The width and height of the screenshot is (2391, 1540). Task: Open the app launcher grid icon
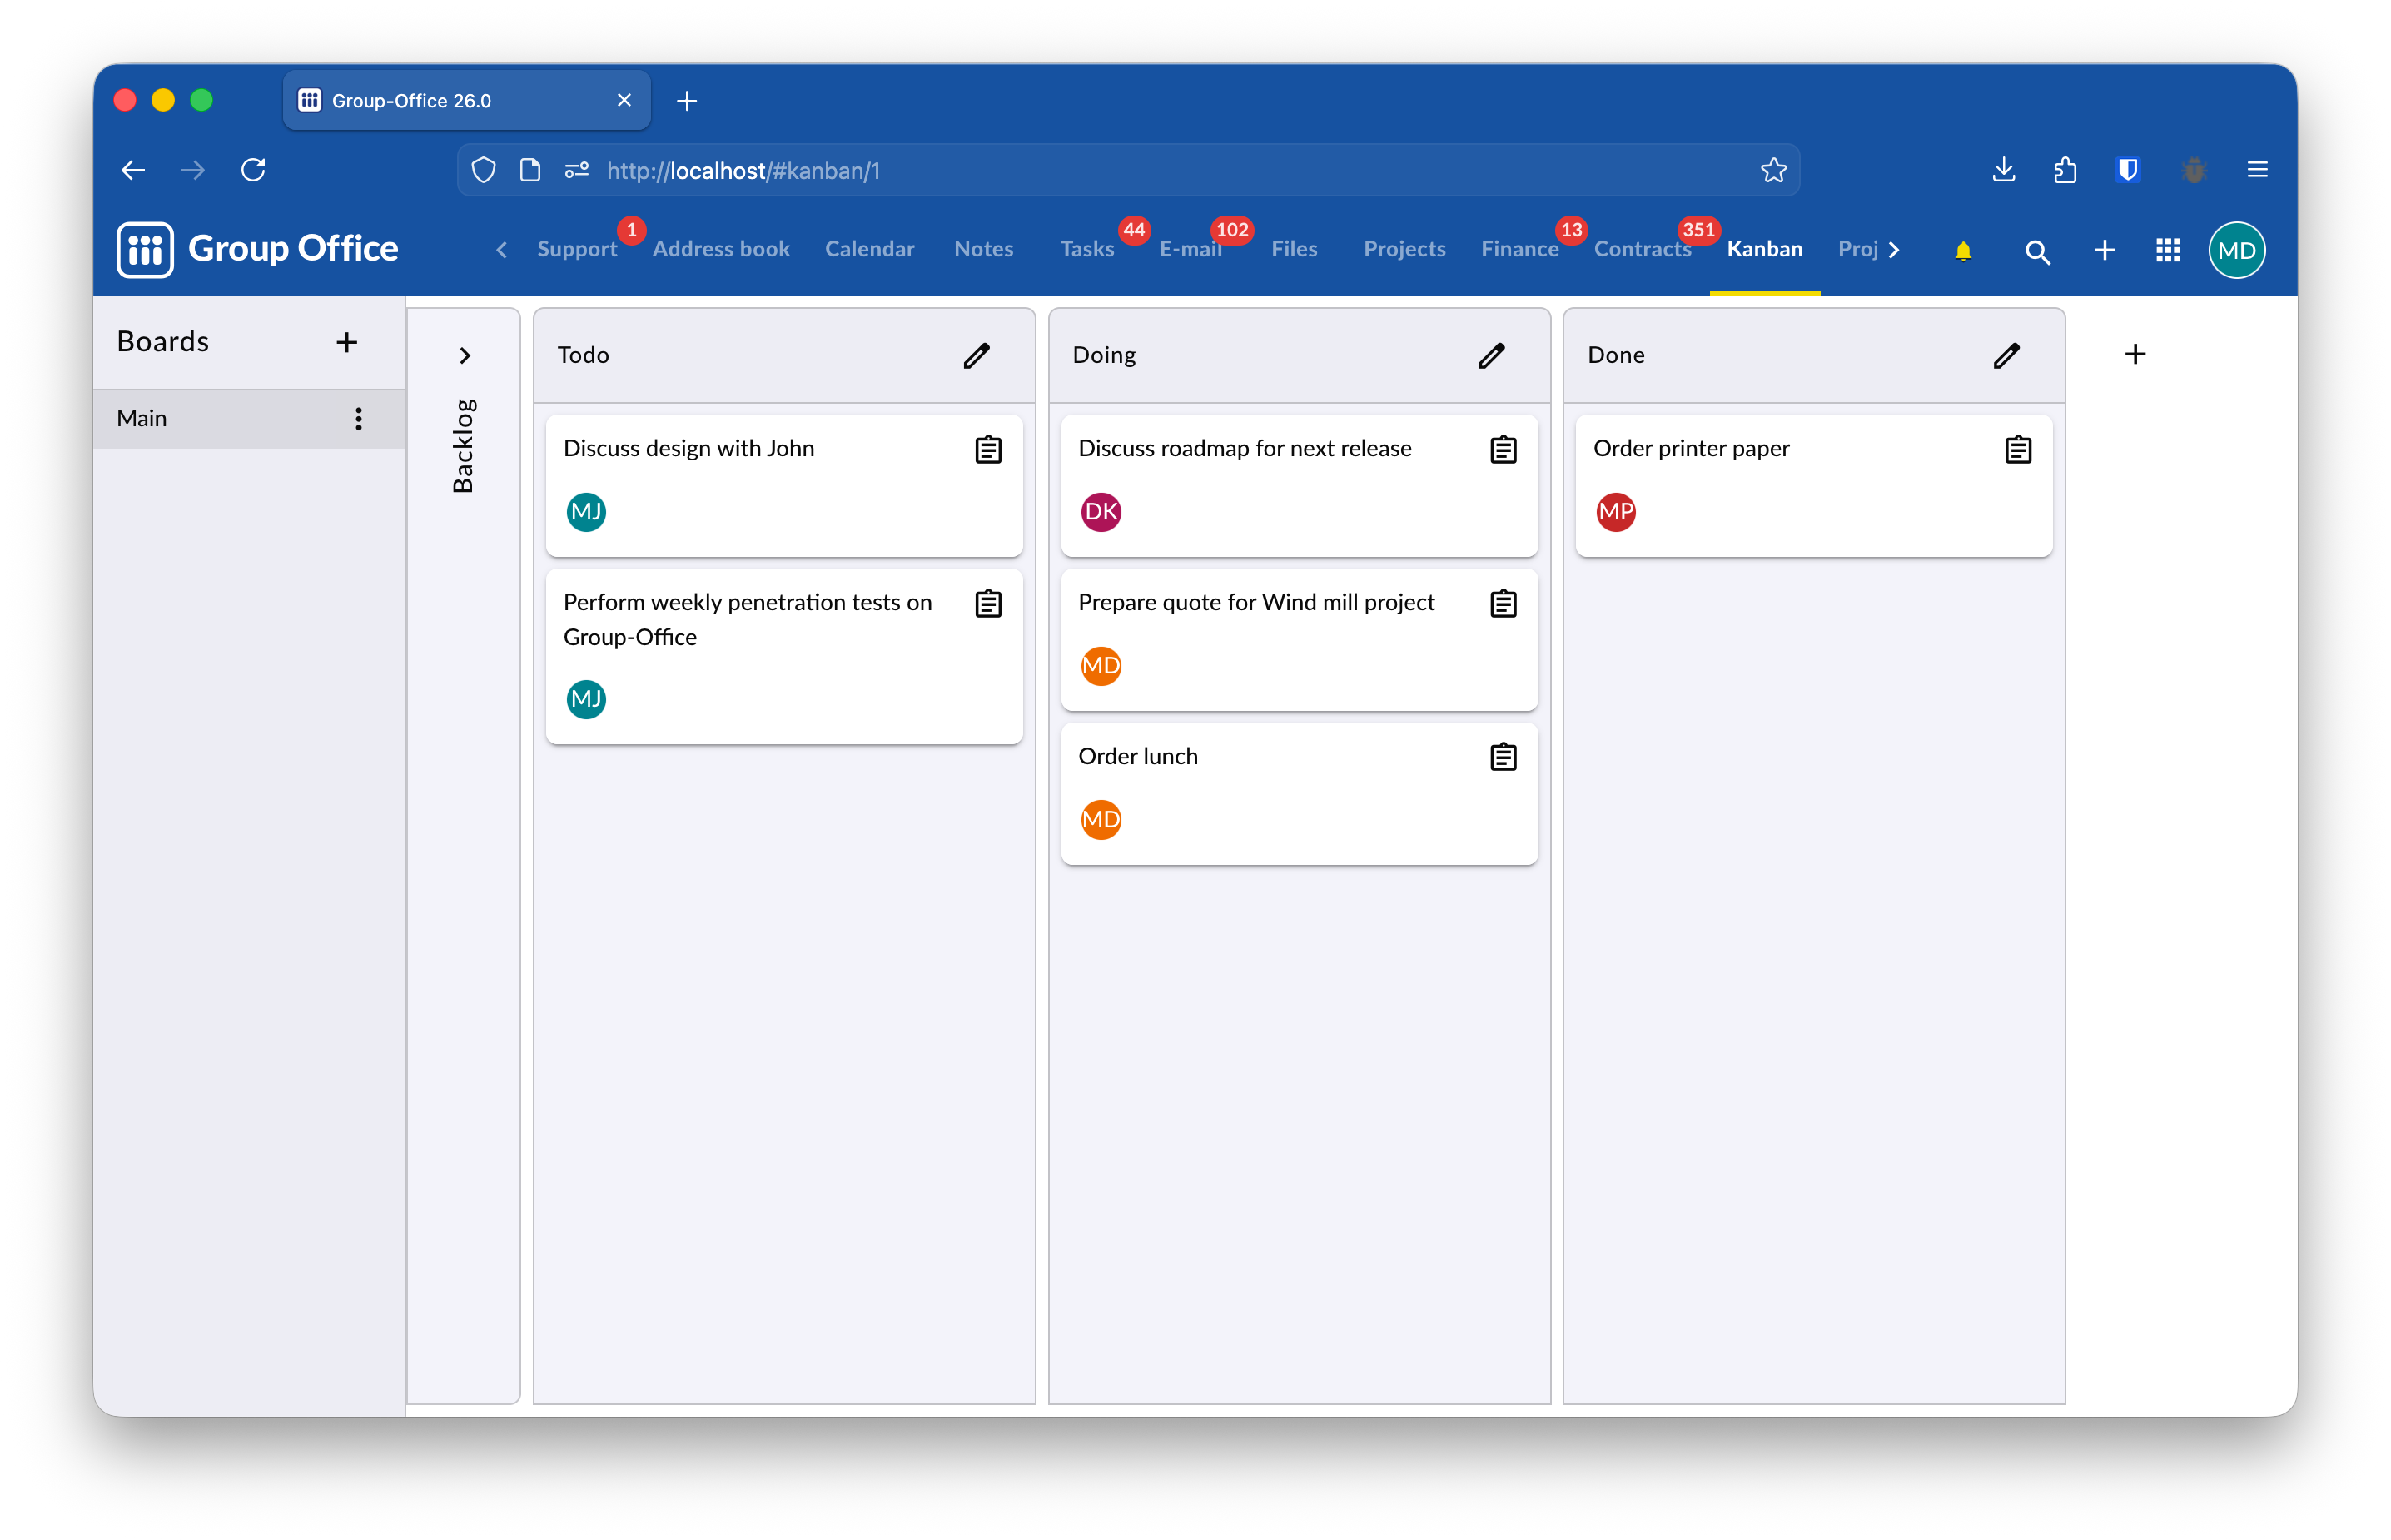click(2167, 251)
